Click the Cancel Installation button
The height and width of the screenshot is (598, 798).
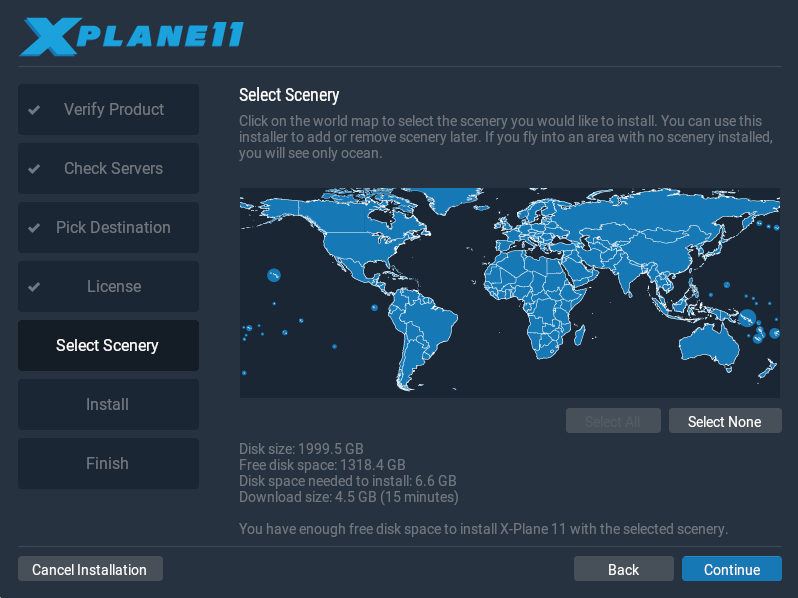(x=90, y=569)
